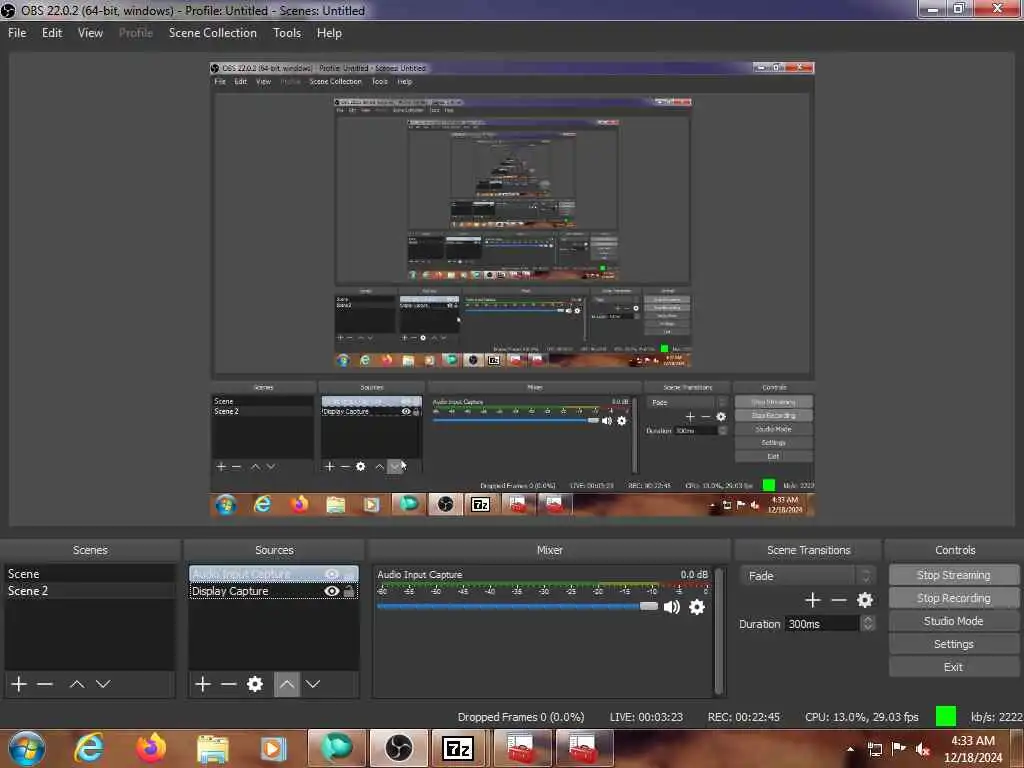Open Windows Media Player taskbar icon

click(274, 748)
